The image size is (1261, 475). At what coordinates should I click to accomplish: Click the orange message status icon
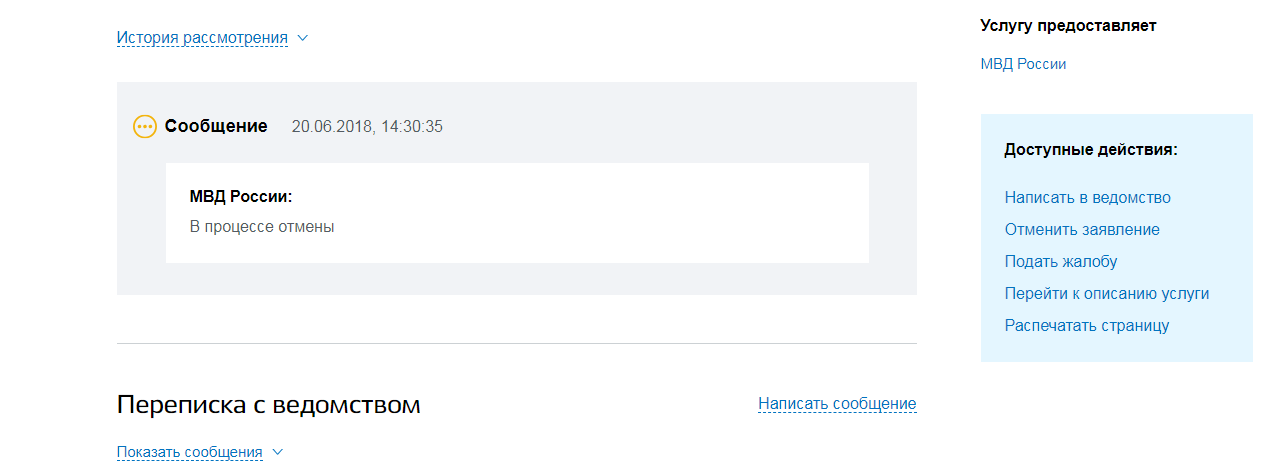pyautogui.click(x=145, y=127)
